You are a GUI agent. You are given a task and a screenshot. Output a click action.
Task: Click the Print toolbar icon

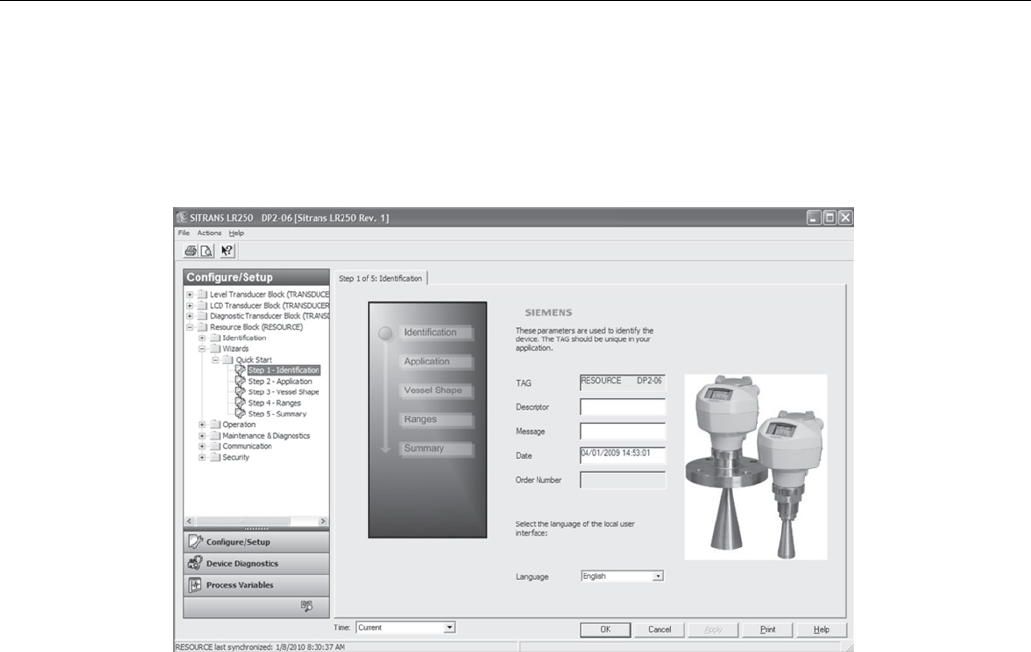click(x=191, y=250)
